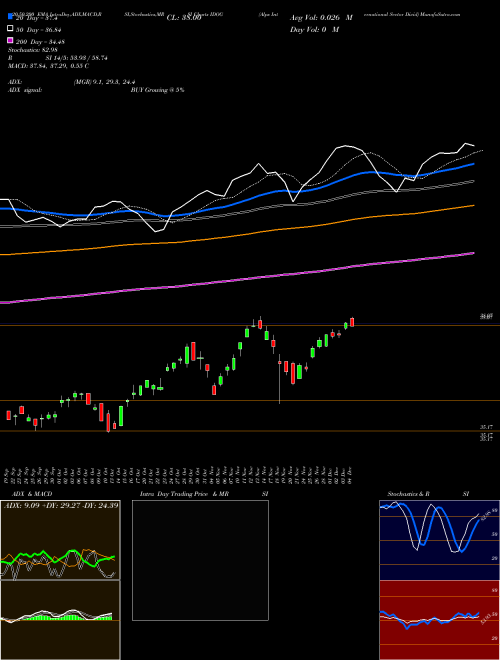Click the ADX 9.09 +DY 29.27 header

(61, 505)
